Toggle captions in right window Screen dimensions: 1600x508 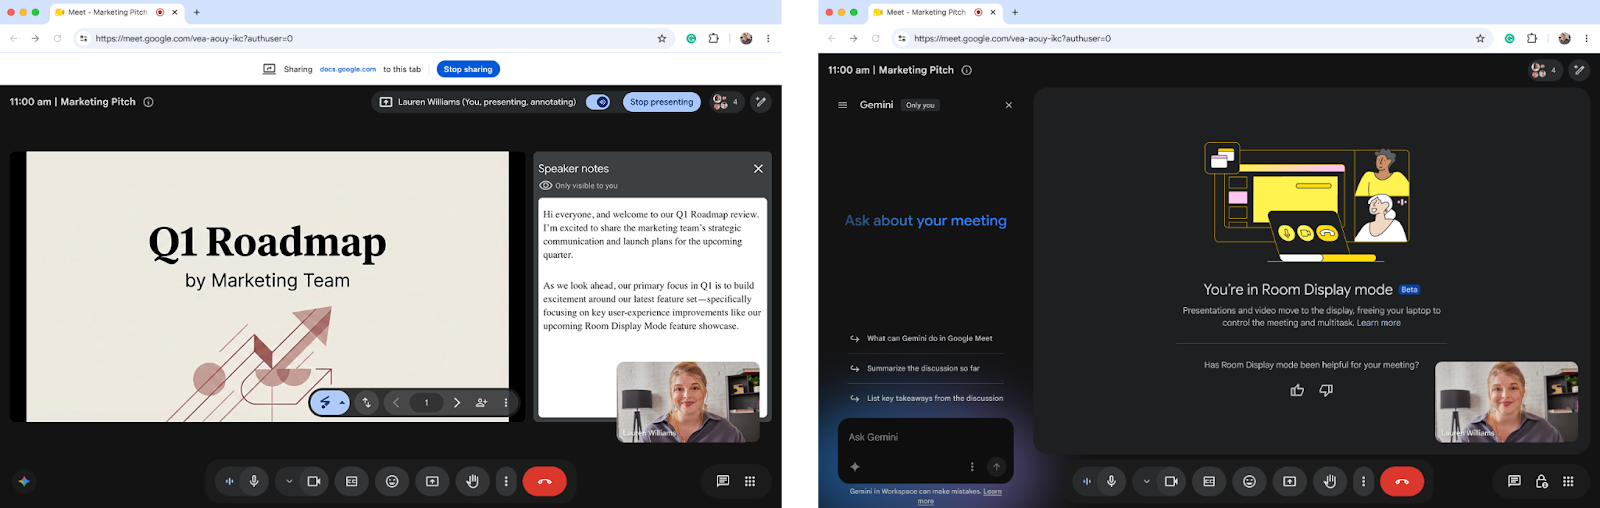coord(1209,481)
